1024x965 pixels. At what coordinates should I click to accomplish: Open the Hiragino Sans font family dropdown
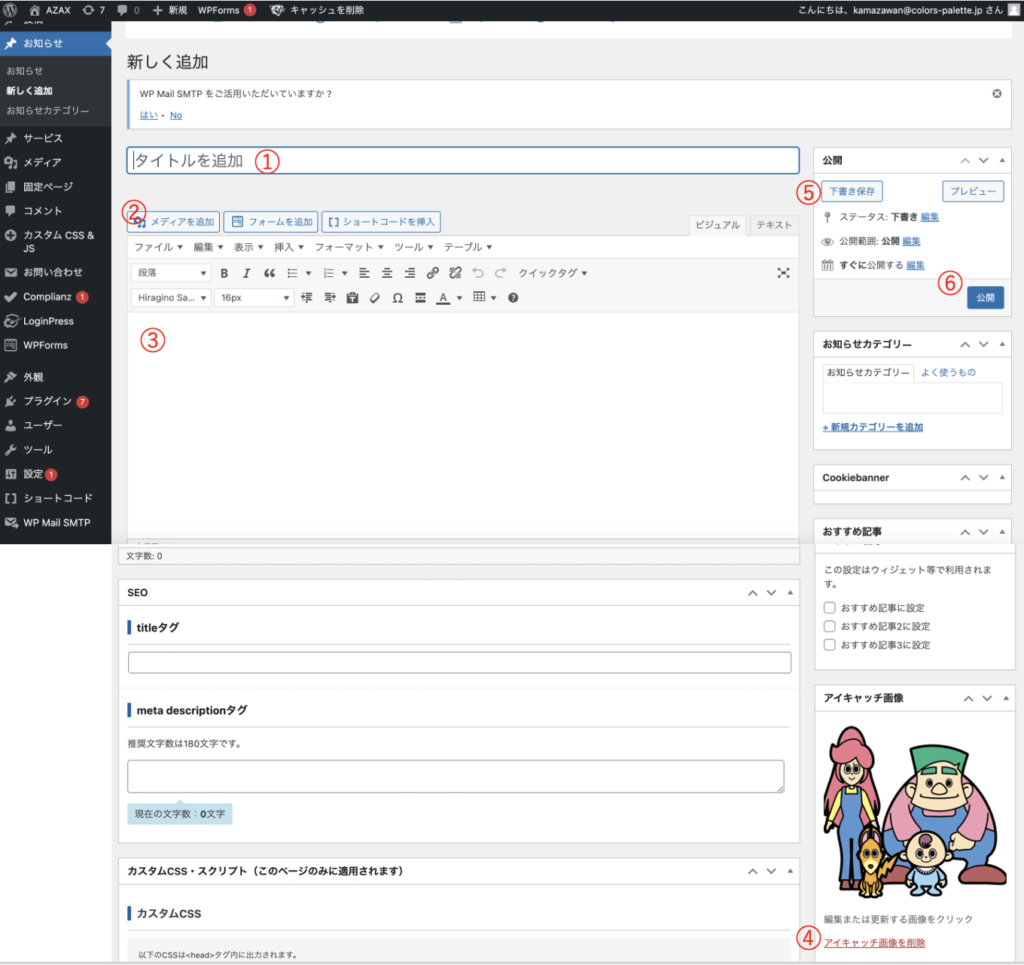pyautogui.click(x=171, y=298)
